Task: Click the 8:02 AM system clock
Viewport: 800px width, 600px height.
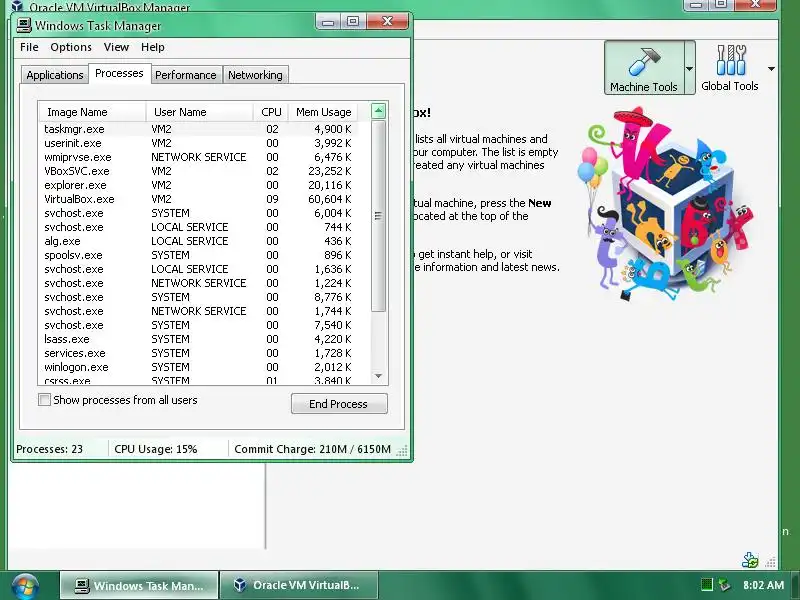Action: coord(763,585)
